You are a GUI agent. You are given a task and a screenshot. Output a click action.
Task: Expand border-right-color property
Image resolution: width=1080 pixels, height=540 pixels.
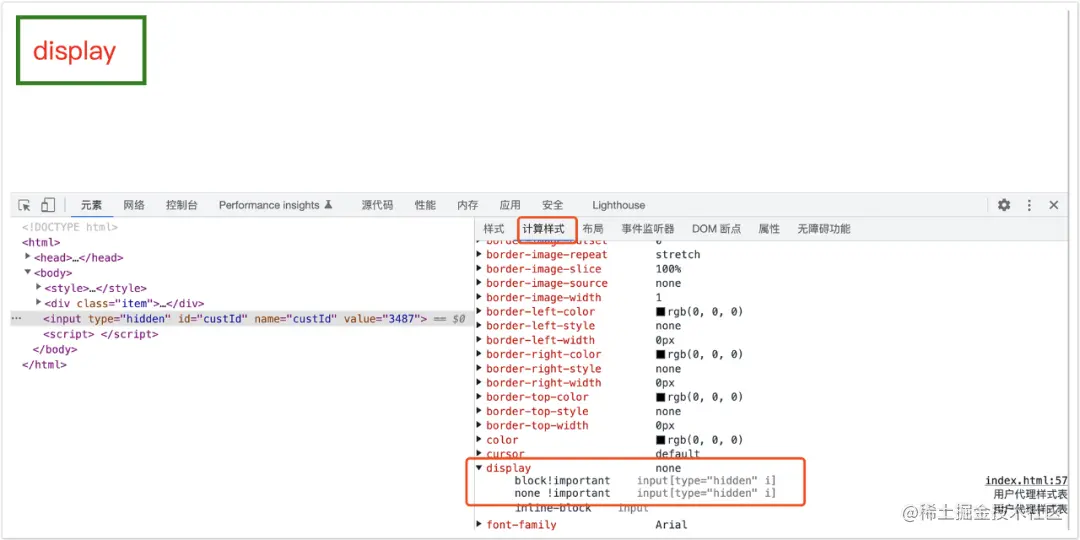[479, 354]
